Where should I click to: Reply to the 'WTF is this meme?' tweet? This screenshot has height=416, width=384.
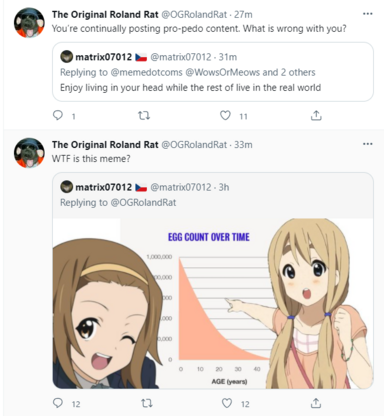tap(58, 403)
